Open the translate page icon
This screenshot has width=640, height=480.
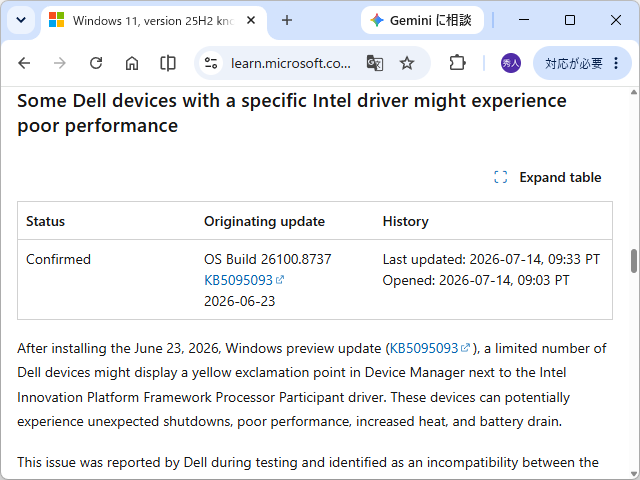[x=375, y=63]
